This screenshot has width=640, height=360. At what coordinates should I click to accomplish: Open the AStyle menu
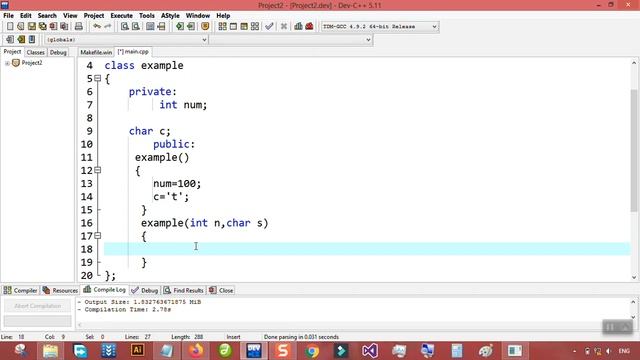coord(170,16)
